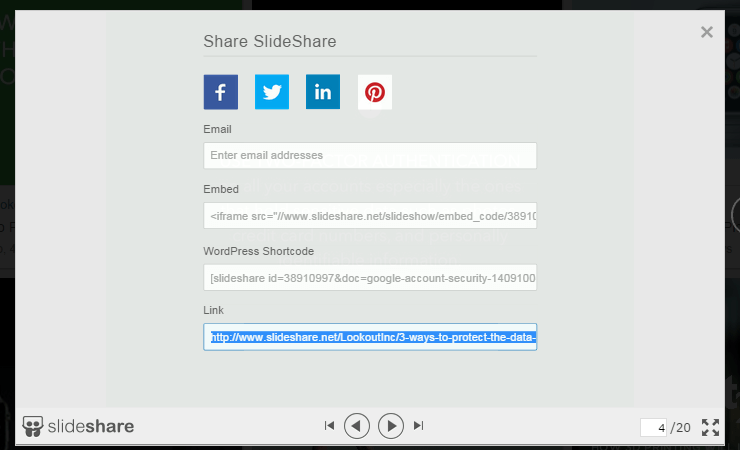
Task: Pin the SlideShare with the Pinterest icon
Action: [375, 92]
